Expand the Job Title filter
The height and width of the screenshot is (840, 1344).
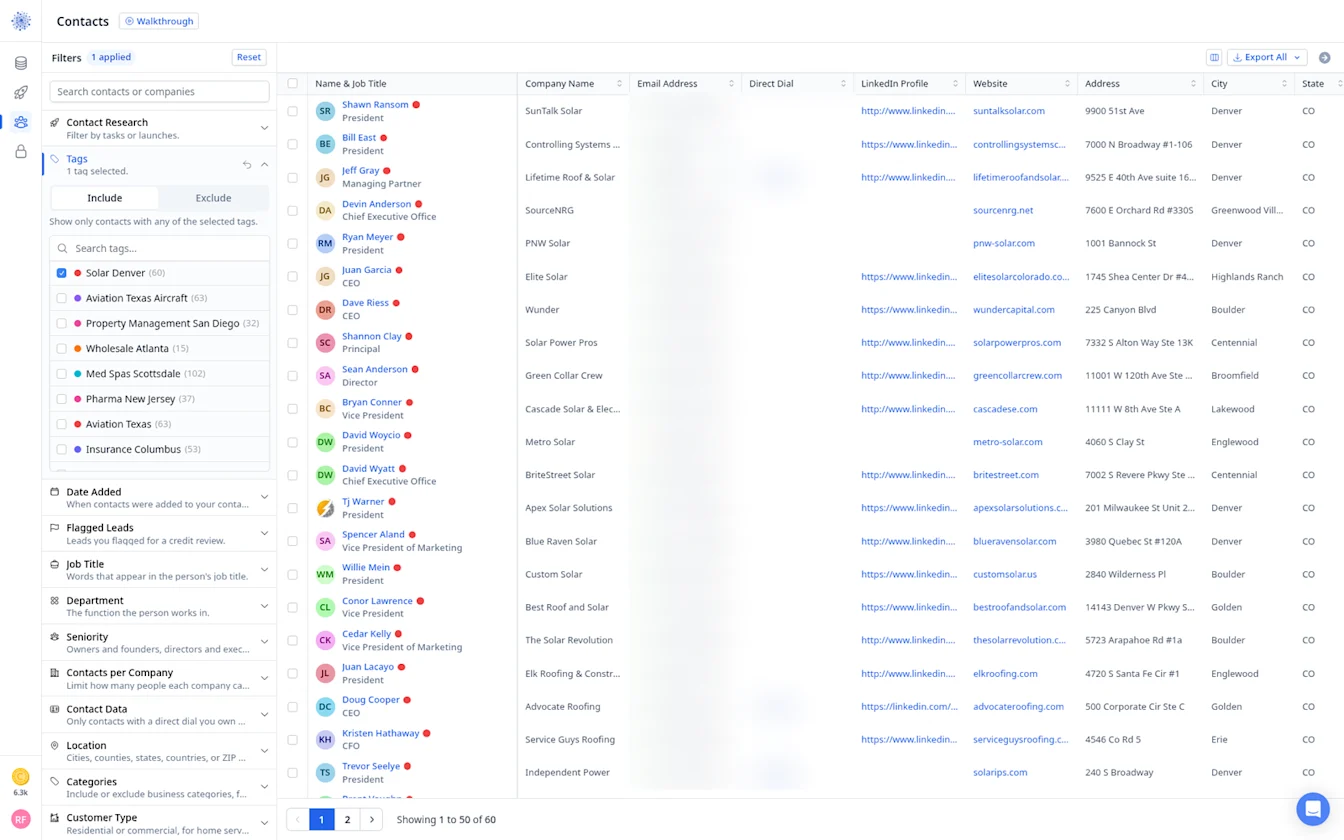coord(159,570)
